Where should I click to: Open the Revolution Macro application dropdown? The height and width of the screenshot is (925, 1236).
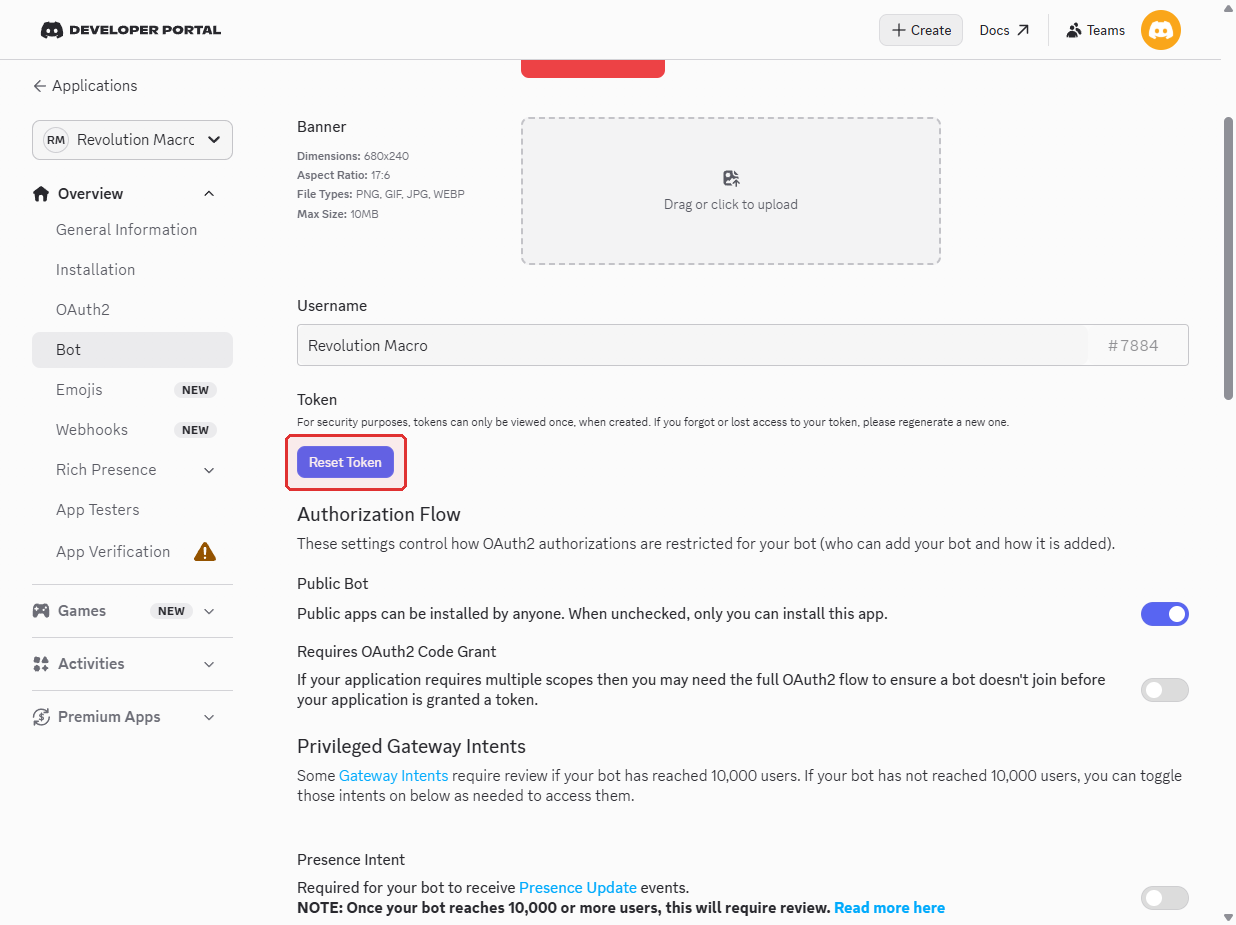[133, 140]
